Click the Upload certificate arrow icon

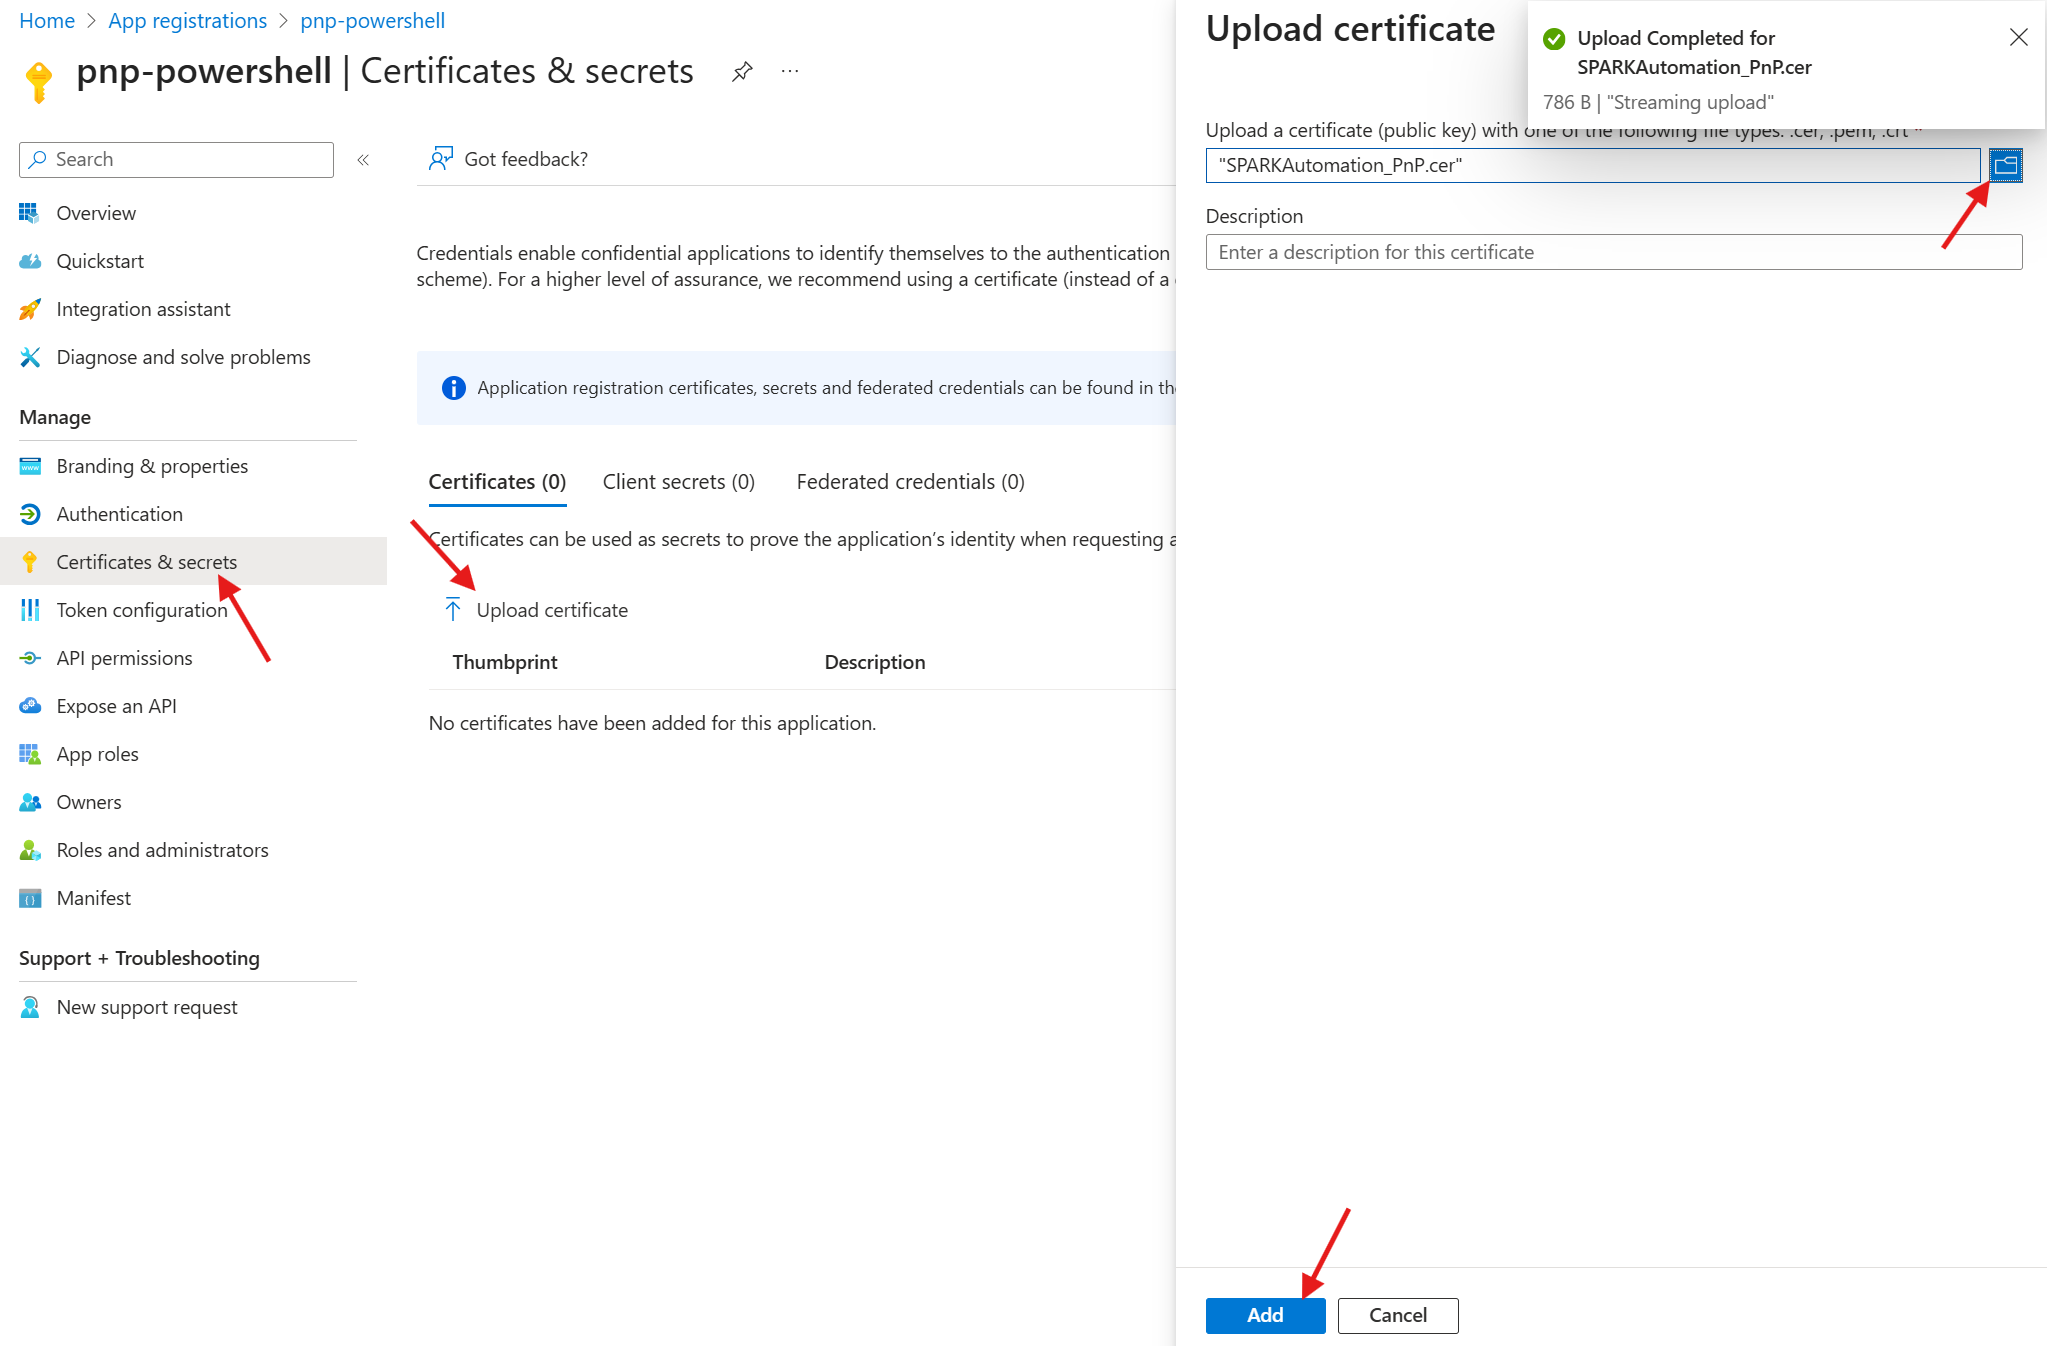click(453, 610)
